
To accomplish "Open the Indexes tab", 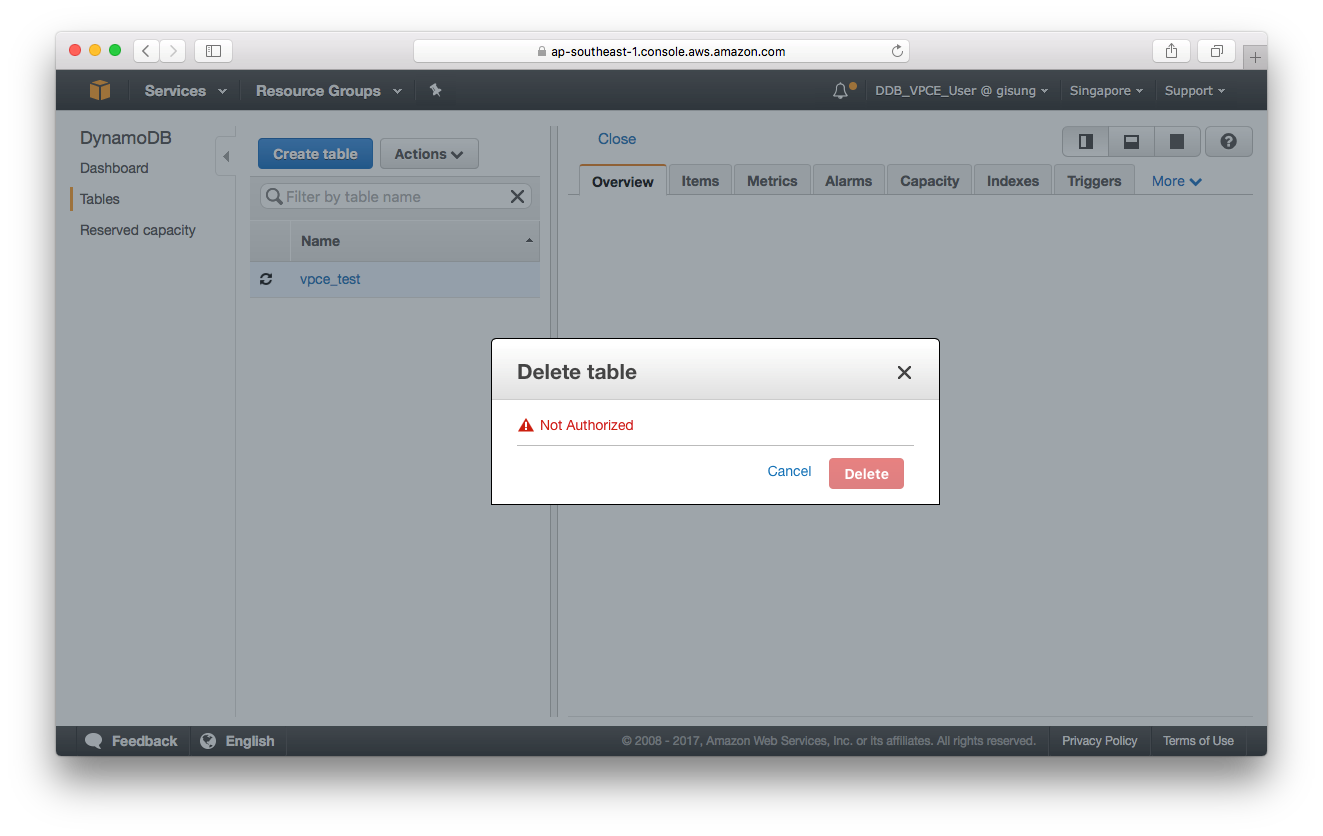I will [x=1013, y=181].
